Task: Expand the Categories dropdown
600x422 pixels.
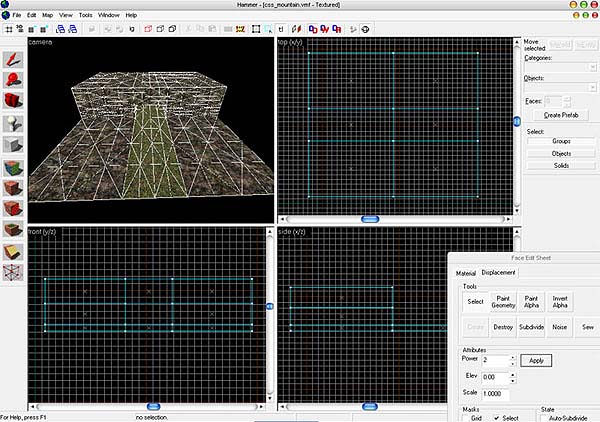Action: pyautogui.click(x=592, y=67)
